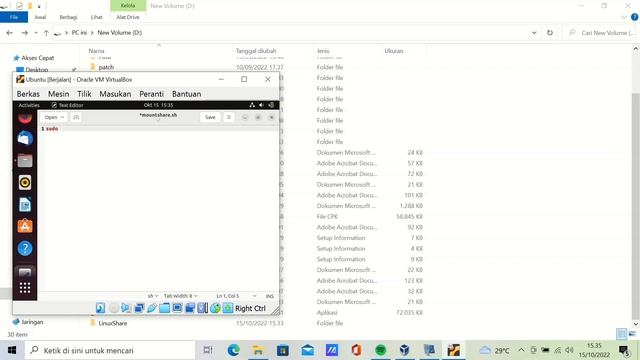Open recent locations dropdown arrow in Explorer
The width and height of the screenshot is (640, 360).
(36, 33)
